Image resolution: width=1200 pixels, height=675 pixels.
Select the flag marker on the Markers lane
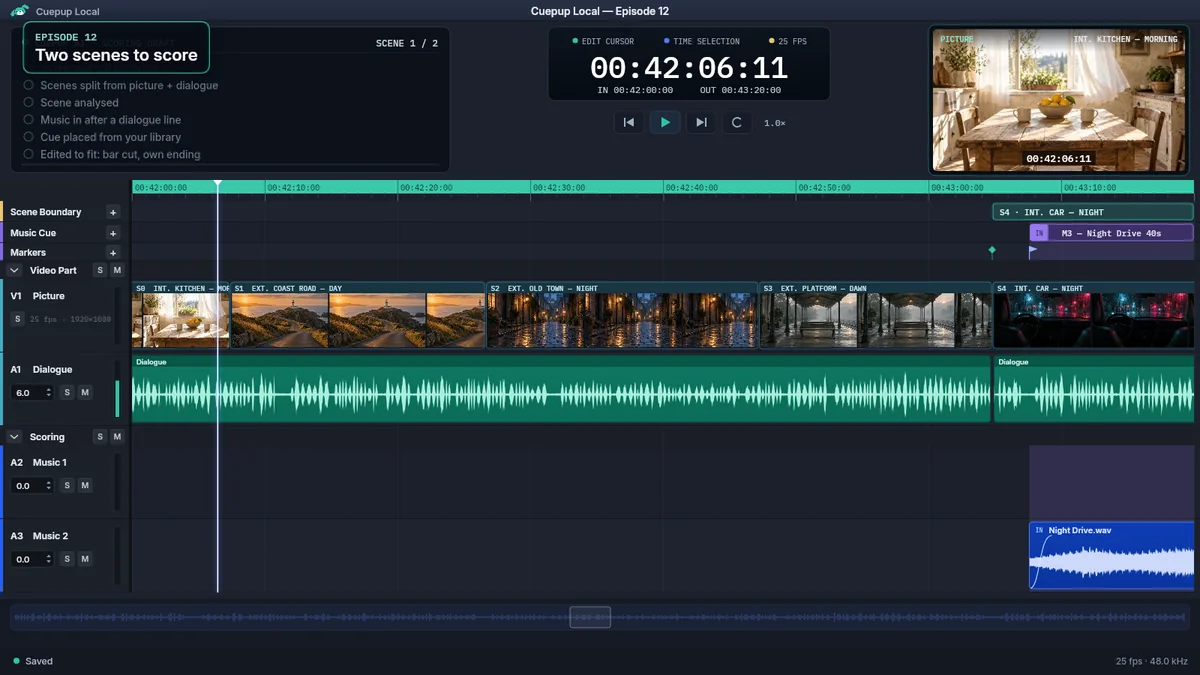1033,252
